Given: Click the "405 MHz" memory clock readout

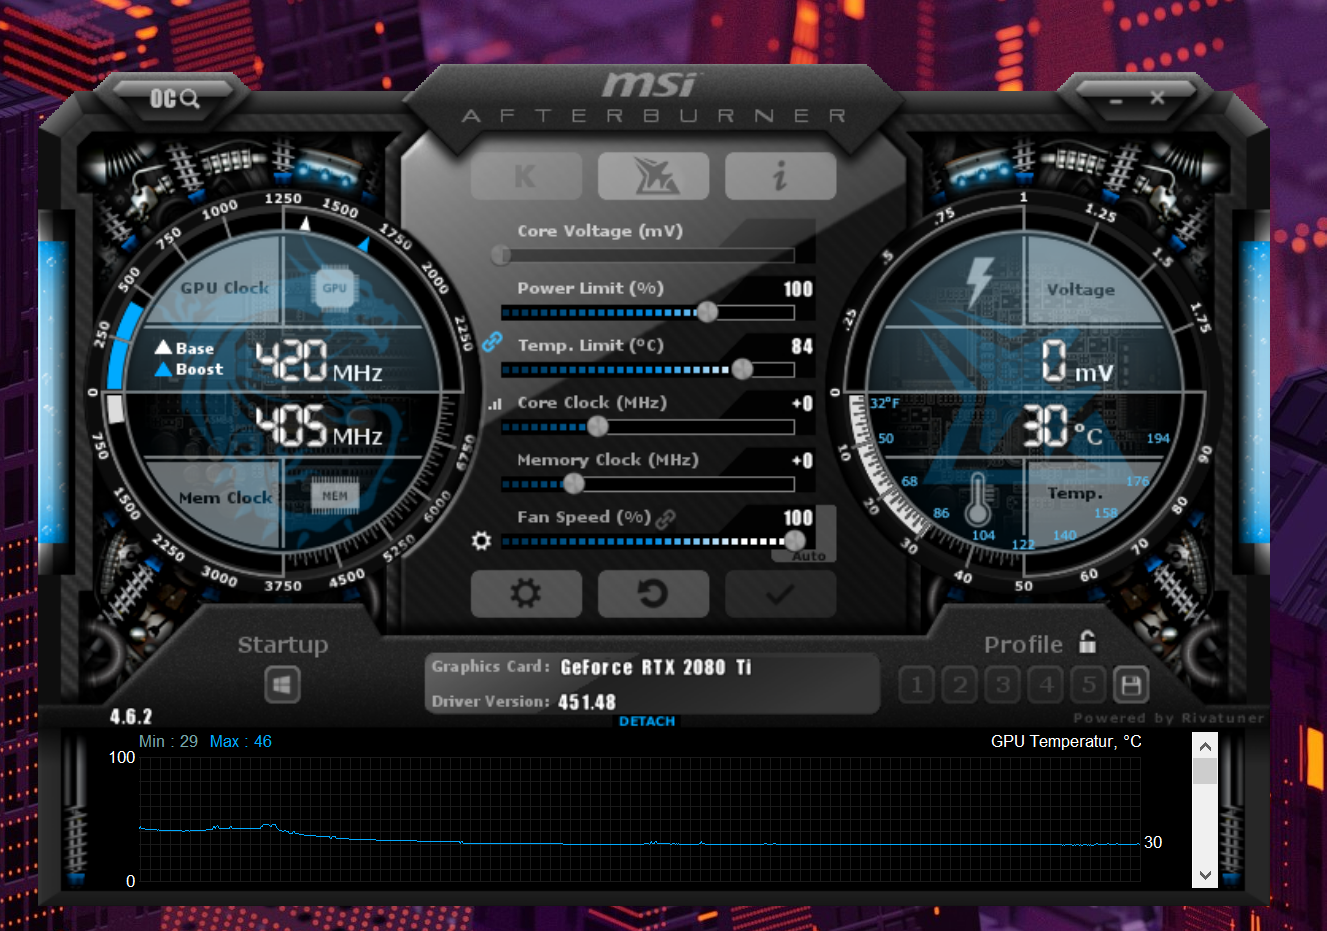Looking at the screenshot, I should pos(319,425).
